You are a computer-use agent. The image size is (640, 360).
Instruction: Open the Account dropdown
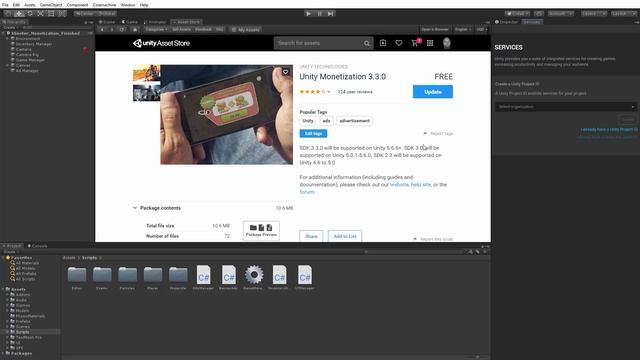coord(560,13)
